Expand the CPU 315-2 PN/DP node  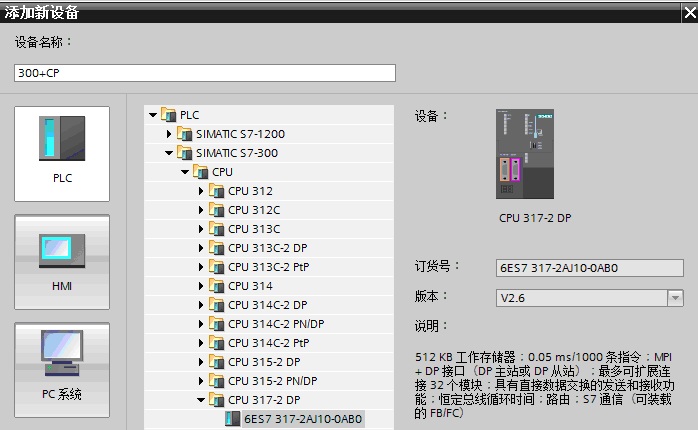pyautogui.click(x=201, y=381)
